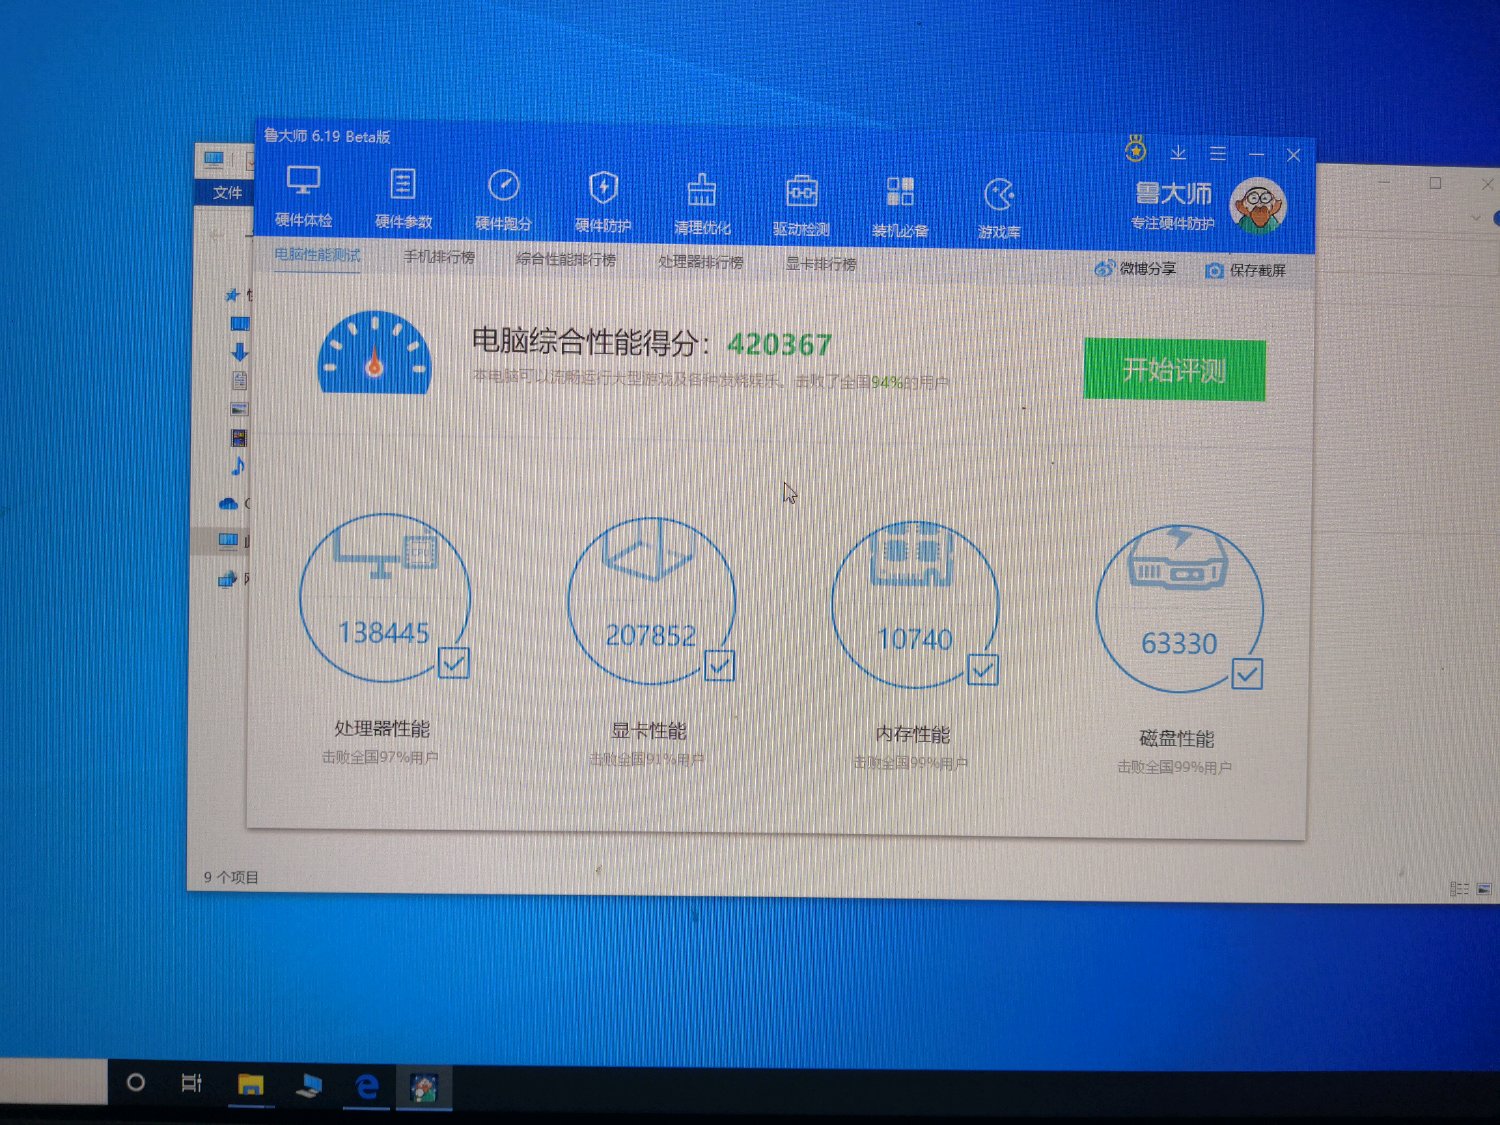Open File Explorer from the taskbar
This screenshot has width=1500, height=1125.
(250, 1084)
